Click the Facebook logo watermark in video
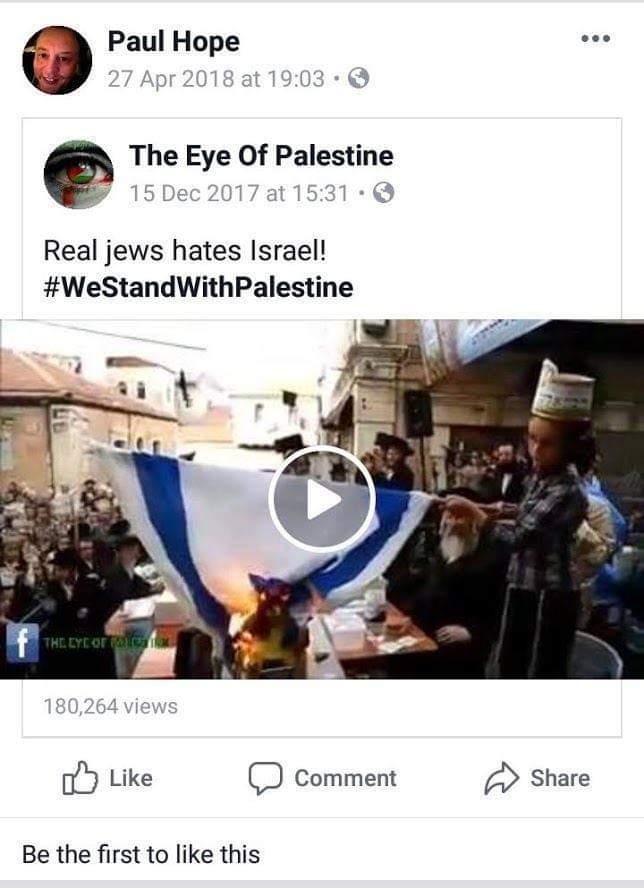This screenshot has height=888, width=644. coord(23,643)
